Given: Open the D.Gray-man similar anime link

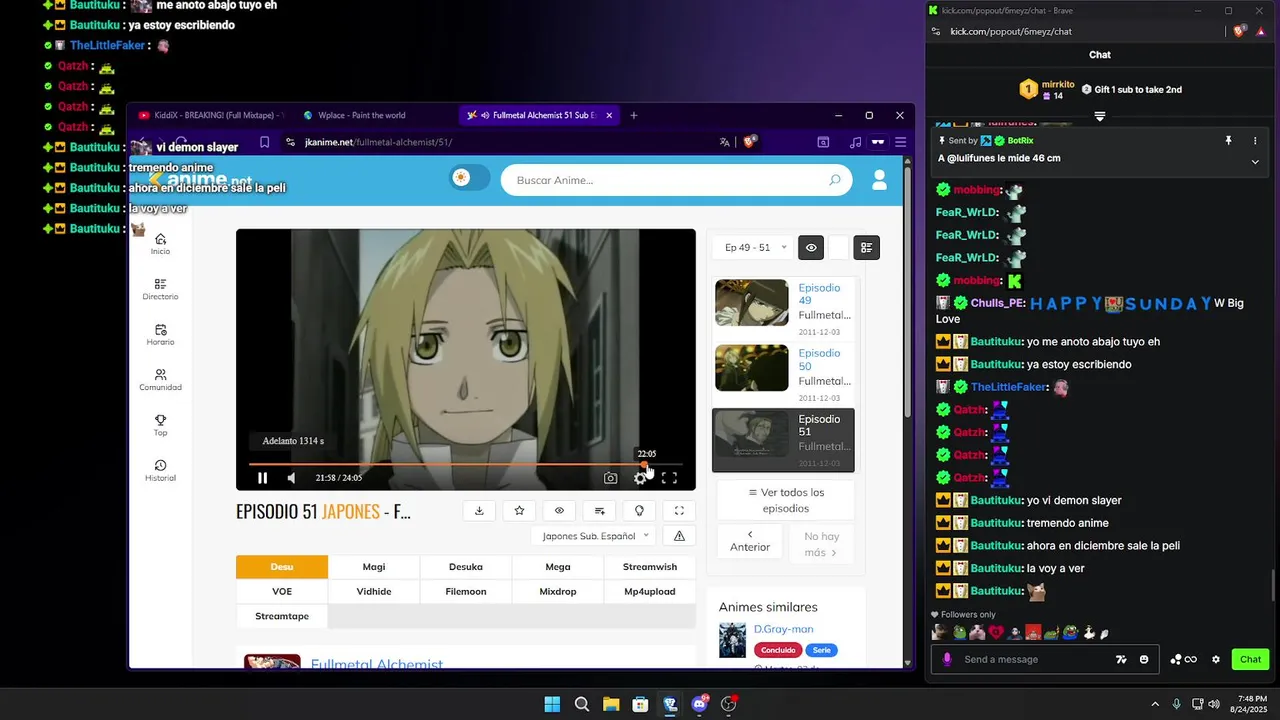Looking at the screenshot, I should pos(783,629).
